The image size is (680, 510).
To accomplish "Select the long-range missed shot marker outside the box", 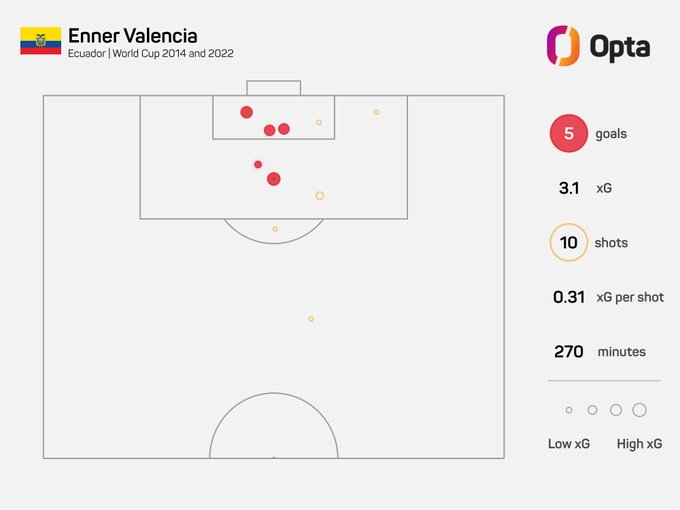I will pyautogui.click(x=311, y=319).
